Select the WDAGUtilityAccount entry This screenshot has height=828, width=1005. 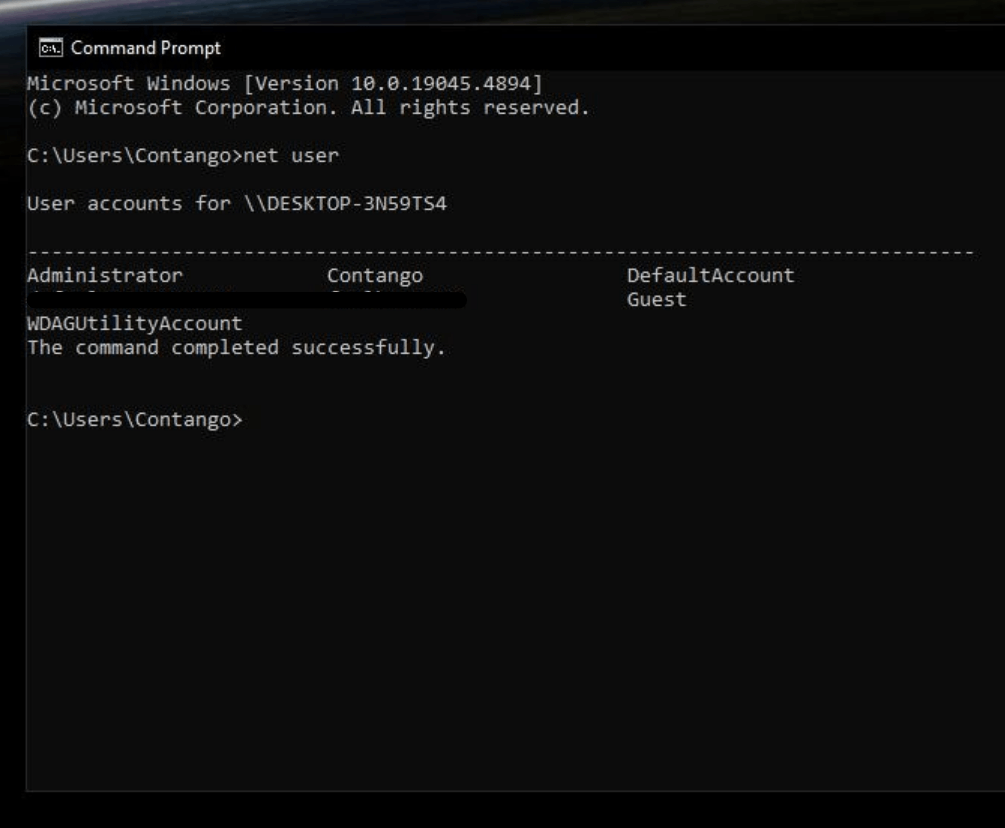coord(134,323)
